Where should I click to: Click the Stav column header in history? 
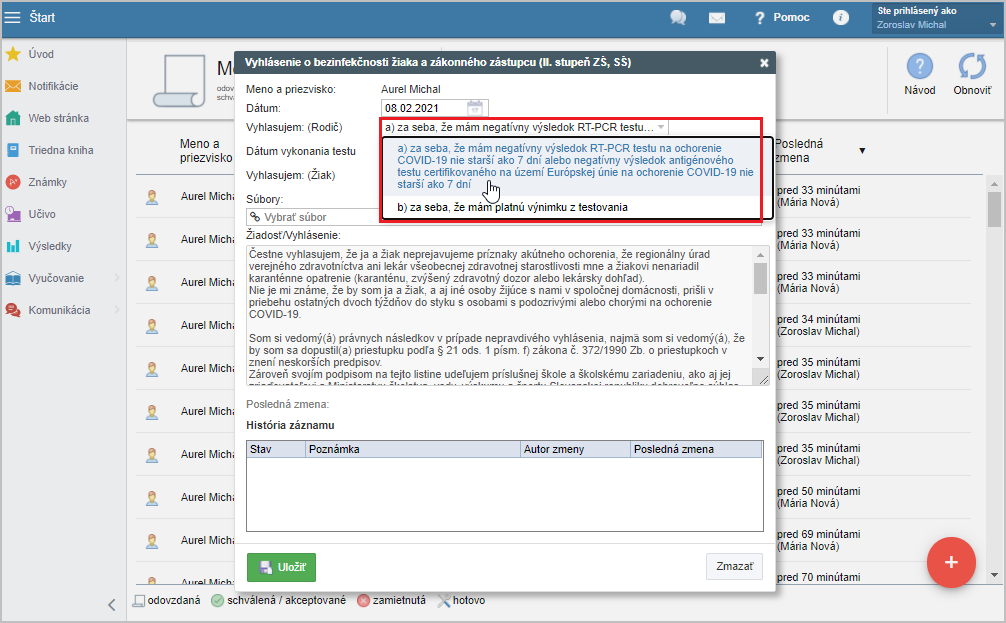(276, 449)
